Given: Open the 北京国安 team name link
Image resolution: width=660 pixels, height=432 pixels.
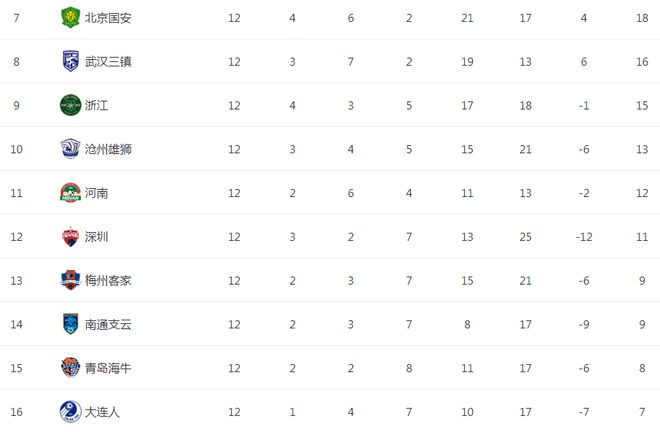Looking at the screenshot, I should pos(108,18).
